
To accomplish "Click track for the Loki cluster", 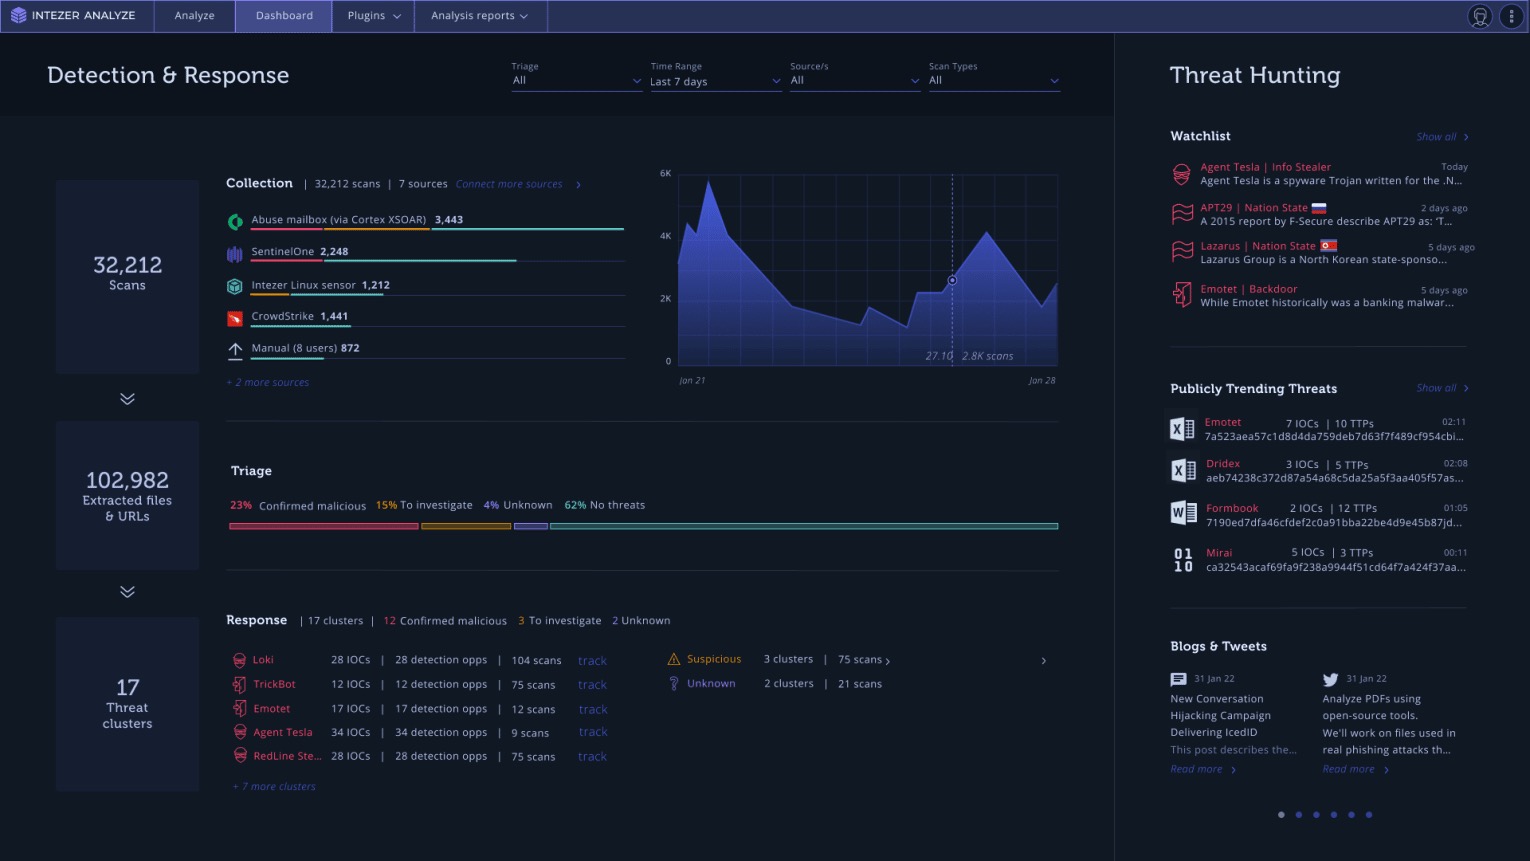I will (592, 661).
